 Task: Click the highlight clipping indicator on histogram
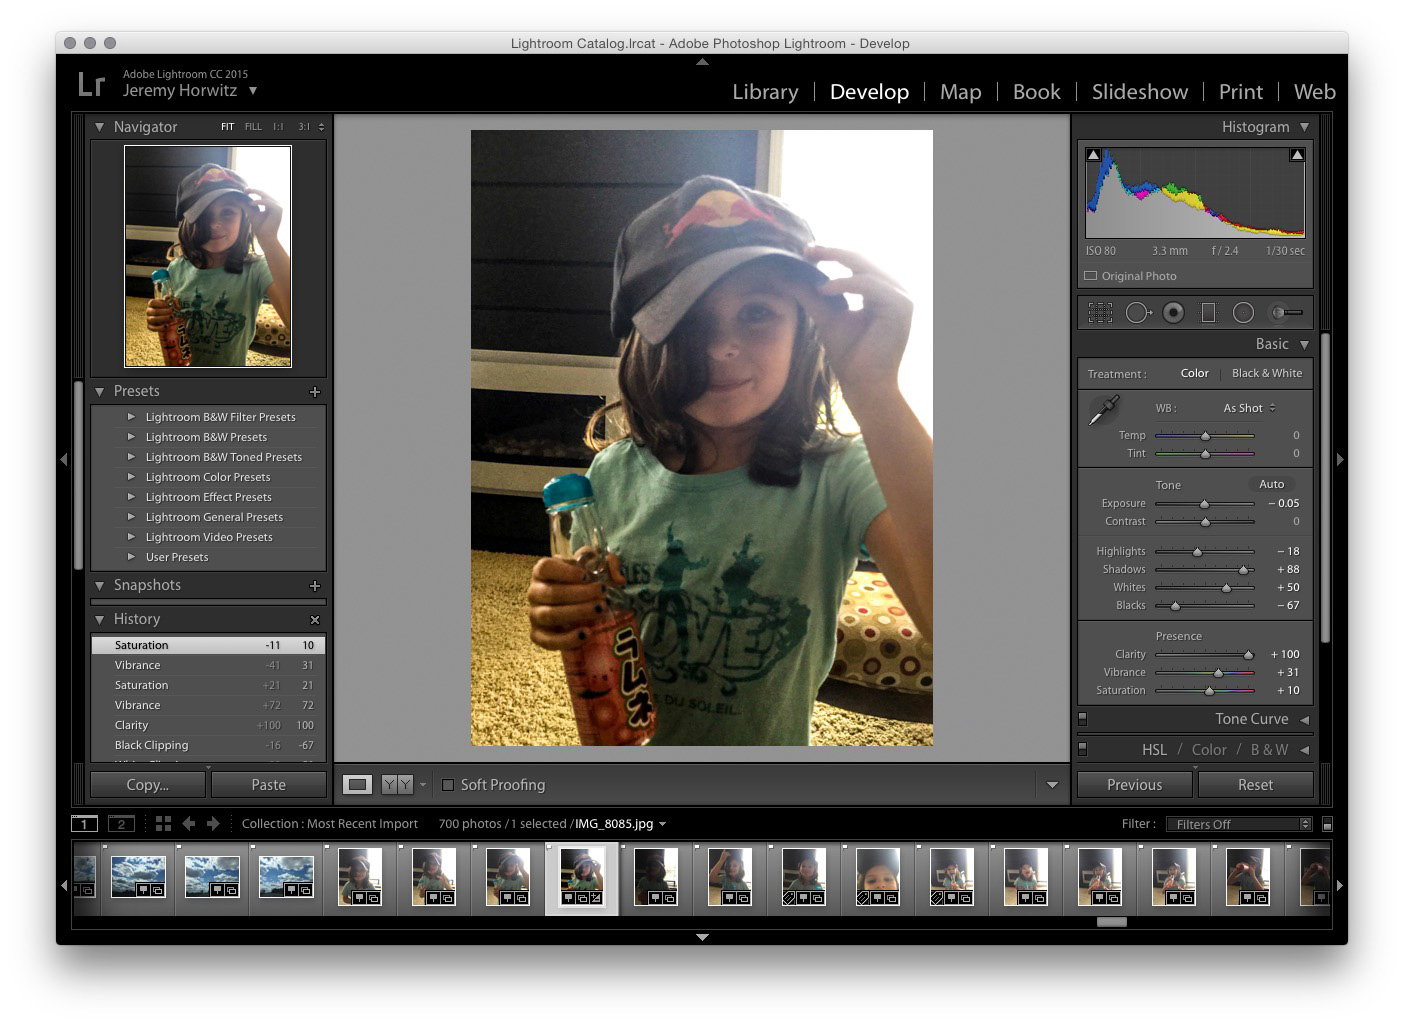coord(1297,153)
